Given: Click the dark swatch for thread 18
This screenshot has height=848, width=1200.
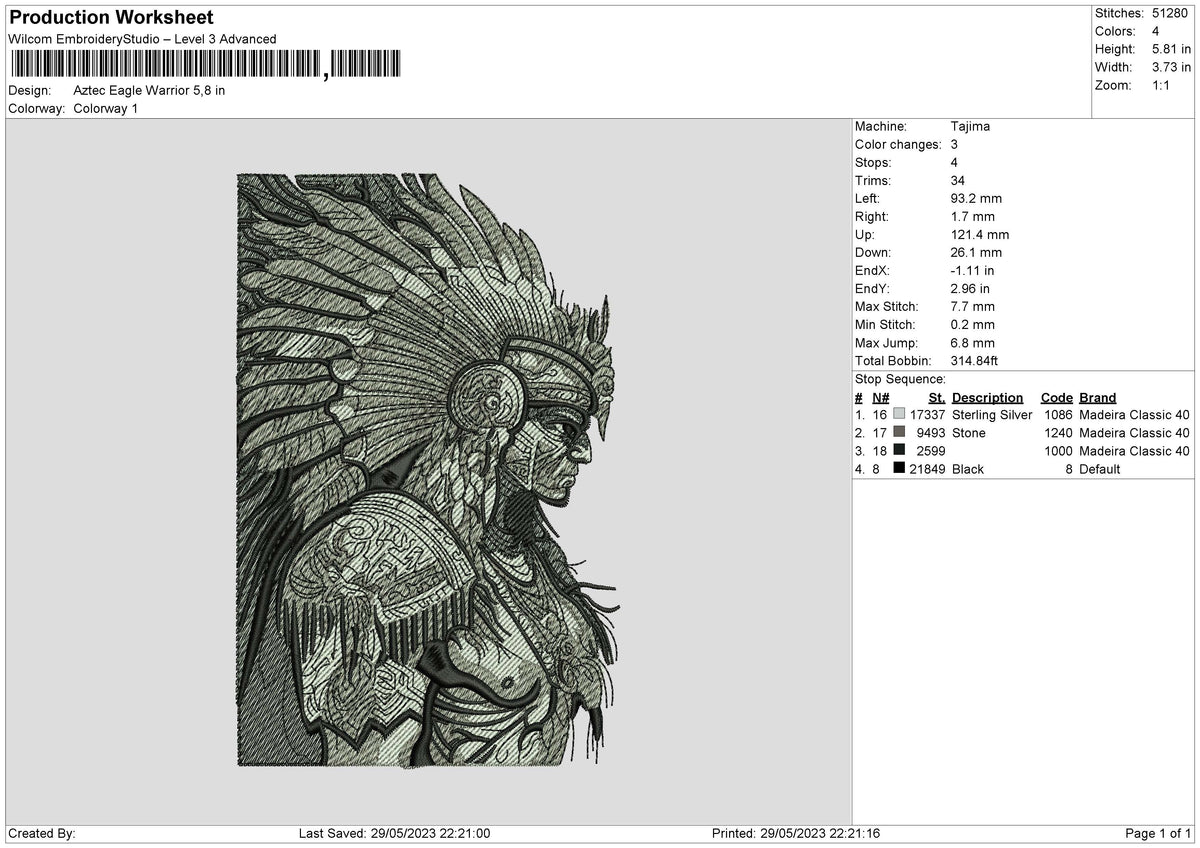Looking at the screenshot, I should (900, 451).
